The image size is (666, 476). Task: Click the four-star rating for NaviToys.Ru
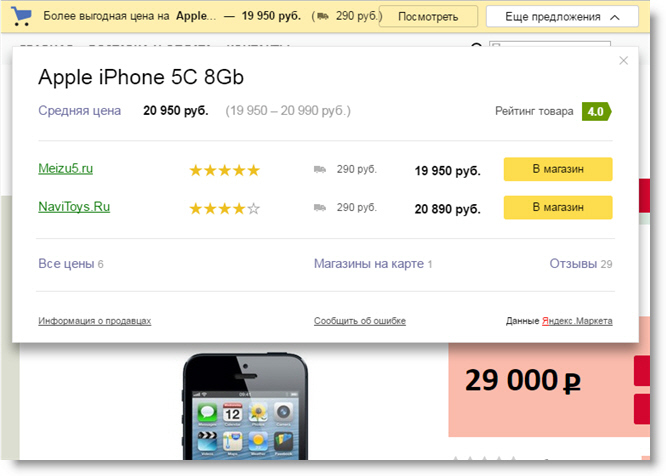click(224, 208)
